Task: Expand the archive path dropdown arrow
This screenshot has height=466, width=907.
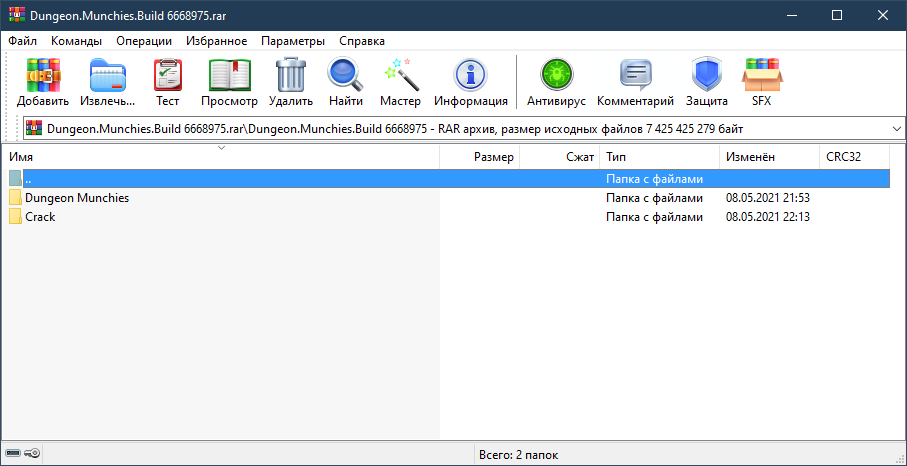Action: 897,128
